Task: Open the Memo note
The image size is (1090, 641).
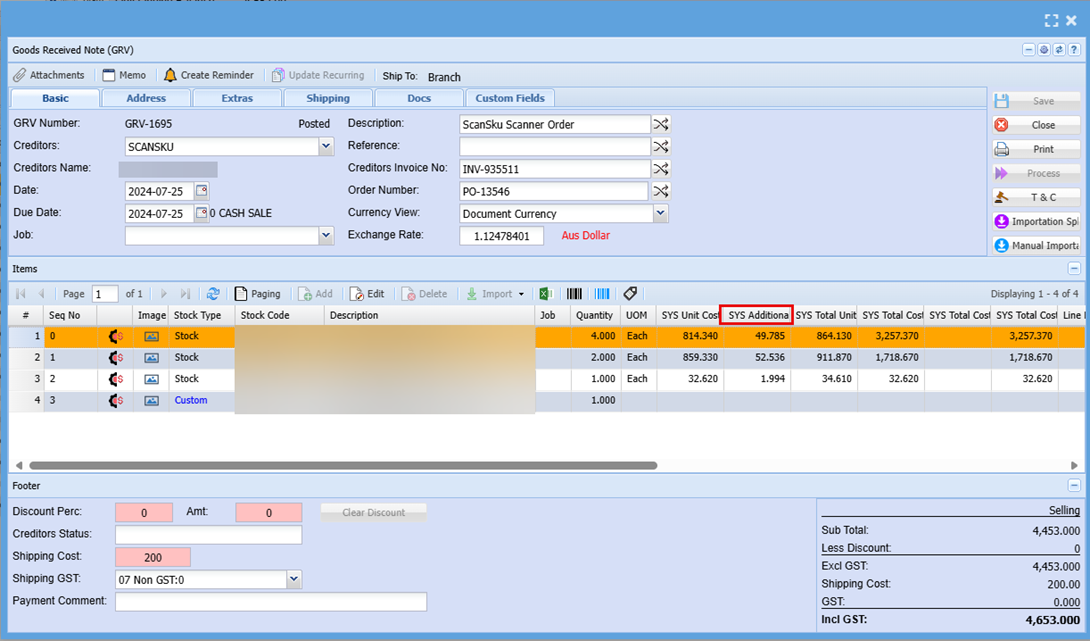Action: point(125,75)
